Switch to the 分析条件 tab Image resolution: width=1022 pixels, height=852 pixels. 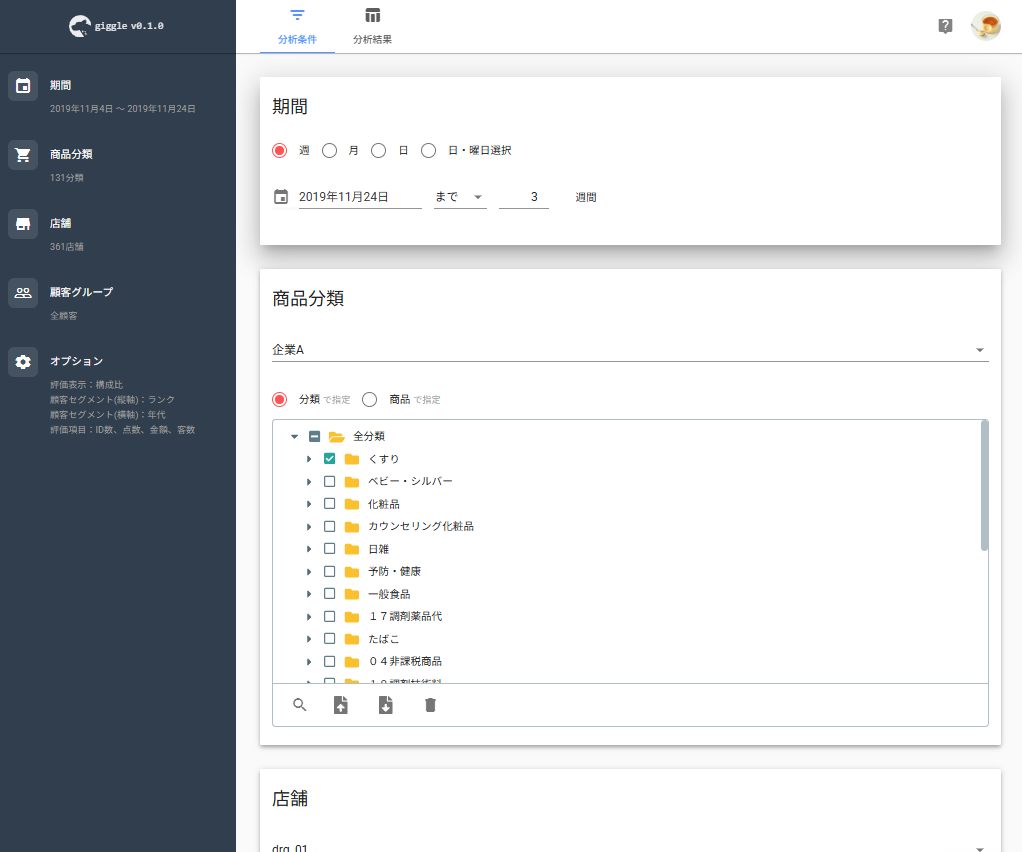click(x=297, y=27)
